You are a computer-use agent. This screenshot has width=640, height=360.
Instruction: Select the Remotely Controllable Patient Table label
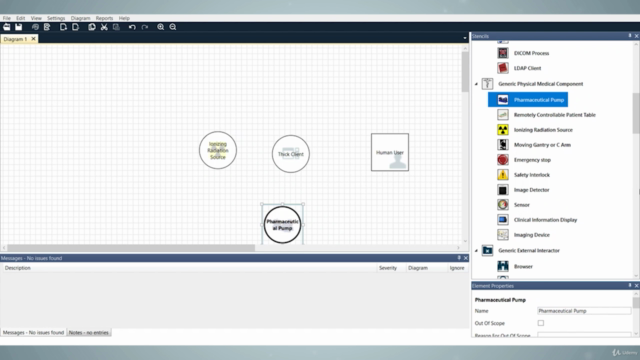[x=555, y=115]
